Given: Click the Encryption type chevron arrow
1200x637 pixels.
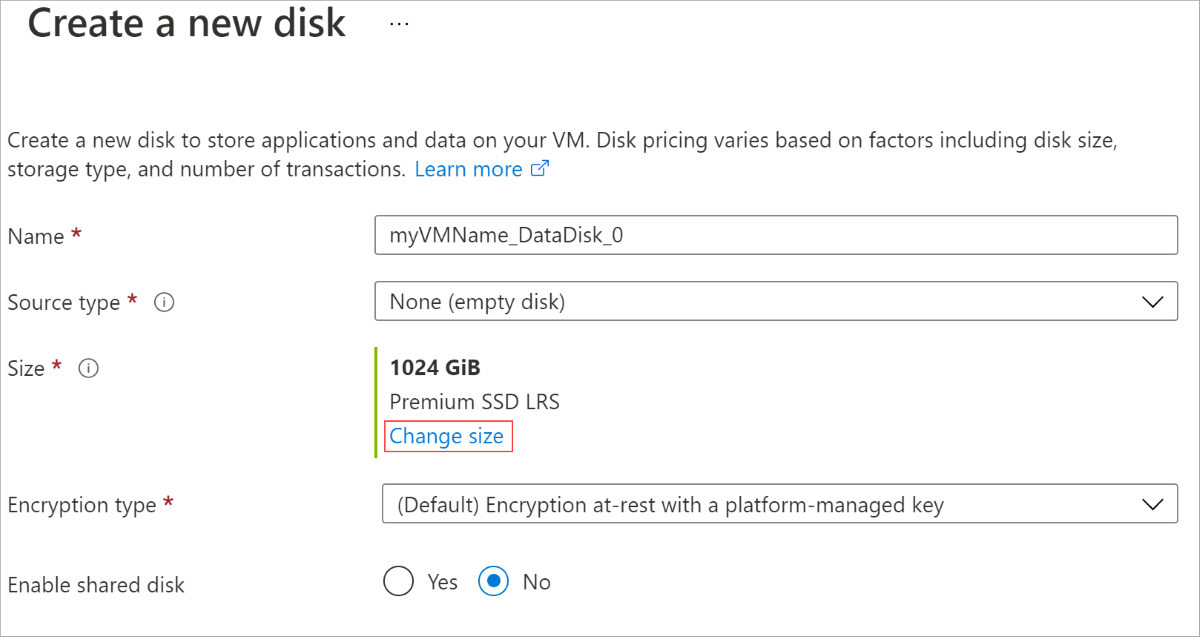Looking at the screenshot, I should pyautogui.click(x=1155, y=504).
